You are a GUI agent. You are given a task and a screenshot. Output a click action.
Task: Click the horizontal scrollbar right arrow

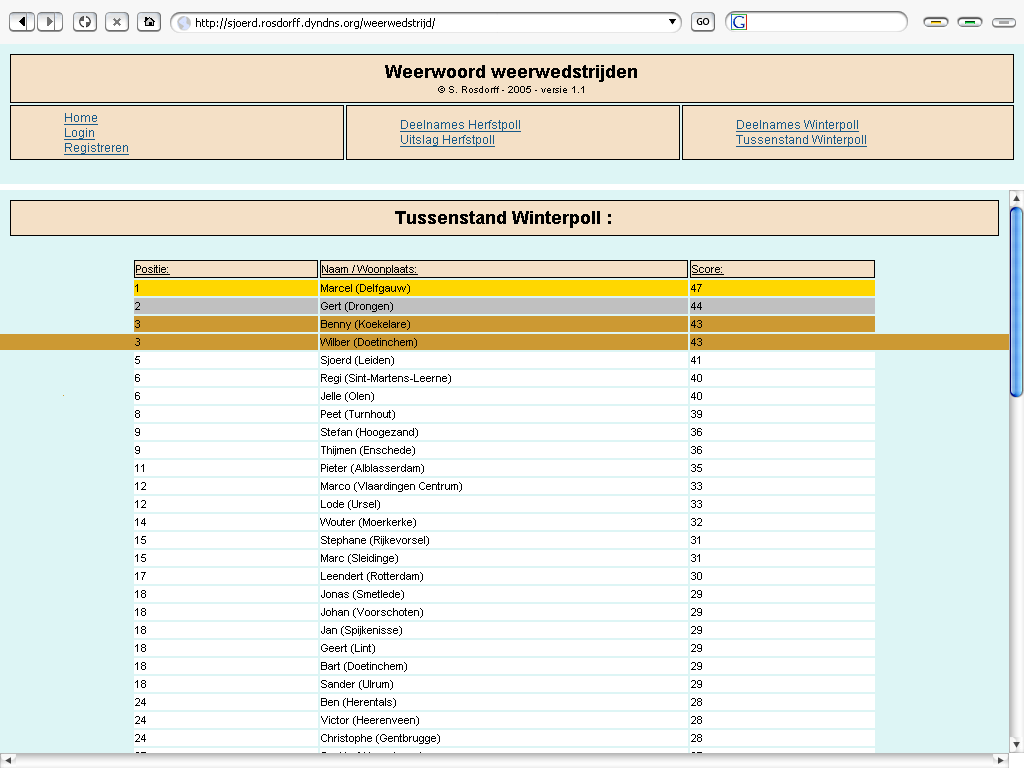[1001, 761]
